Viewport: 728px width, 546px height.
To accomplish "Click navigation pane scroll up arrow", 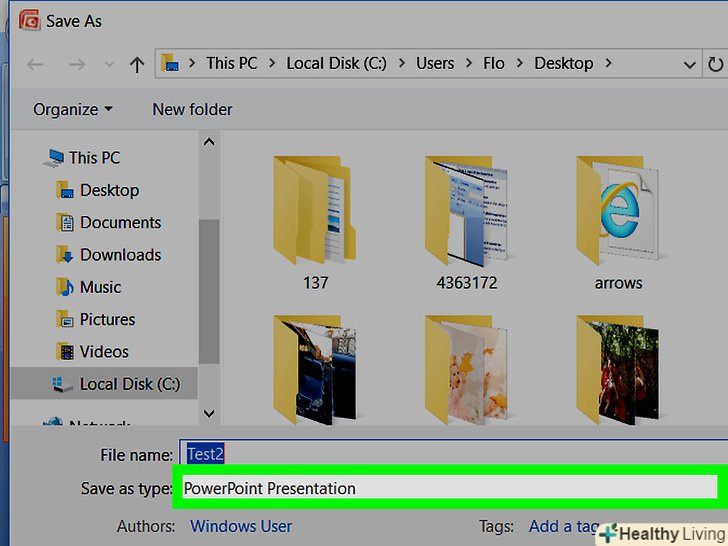I will click(x=209, y=142).
